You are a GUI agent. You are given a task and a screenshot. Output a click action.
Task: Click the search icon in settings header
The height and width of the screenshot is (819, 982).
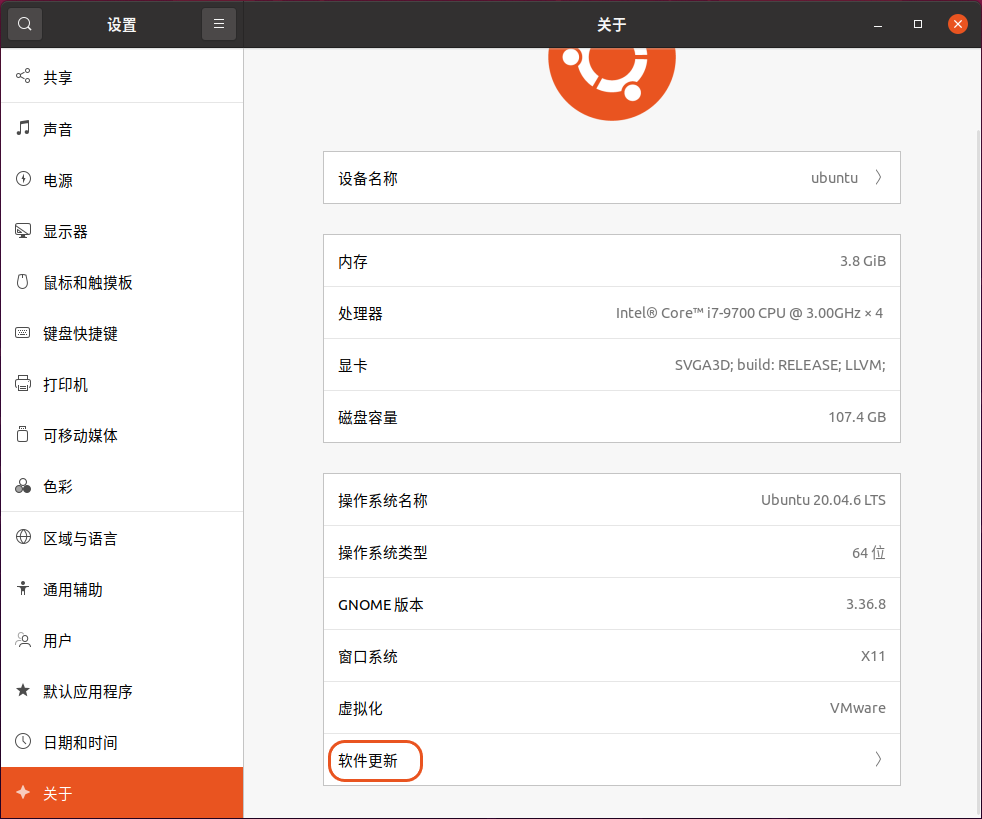[24, 24]
